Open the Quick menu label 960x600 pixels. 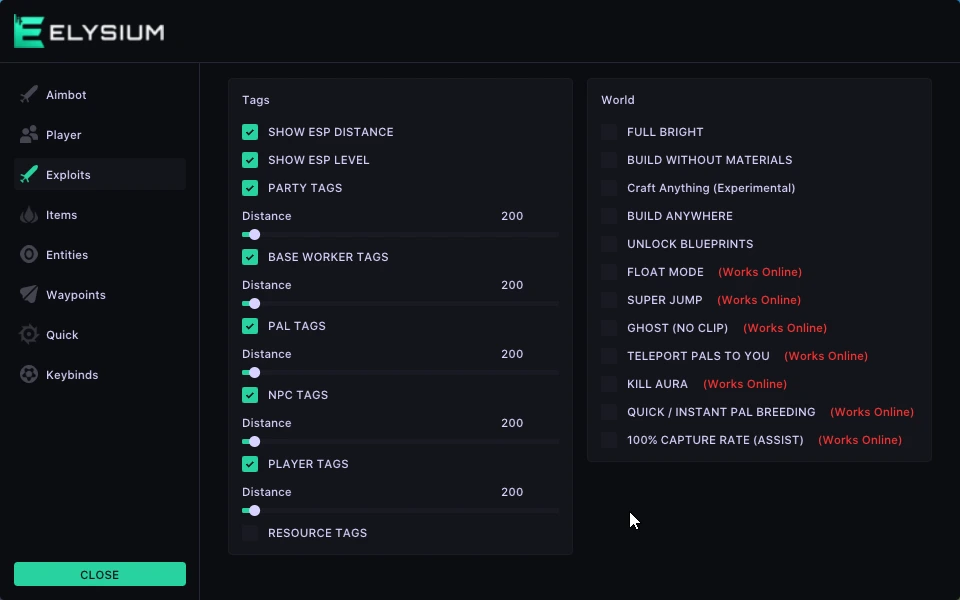point(62,335)
